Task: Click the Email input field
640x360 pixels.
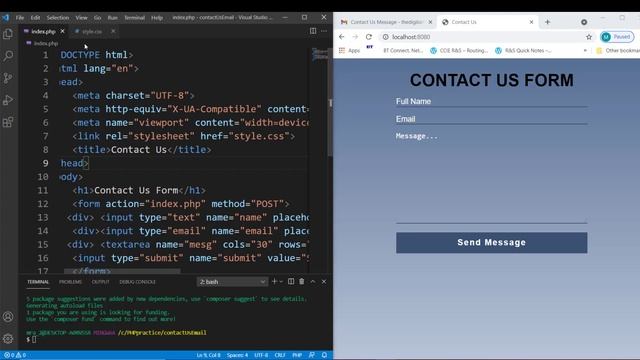Action: pos(491,119)
